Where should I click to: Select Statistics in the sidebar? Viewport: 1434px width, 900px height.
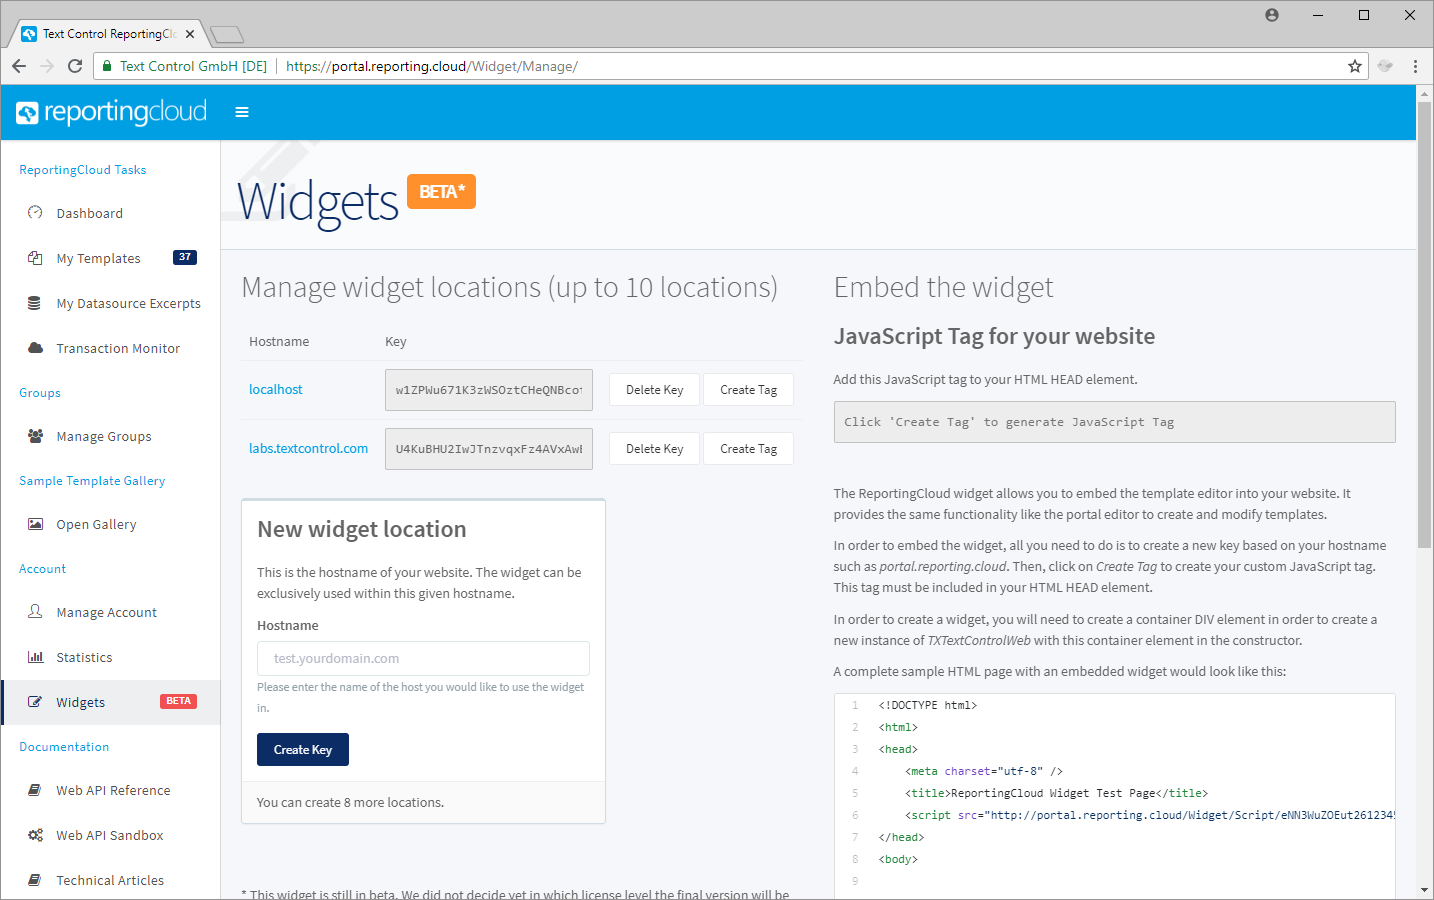click(x=84, y=657)
